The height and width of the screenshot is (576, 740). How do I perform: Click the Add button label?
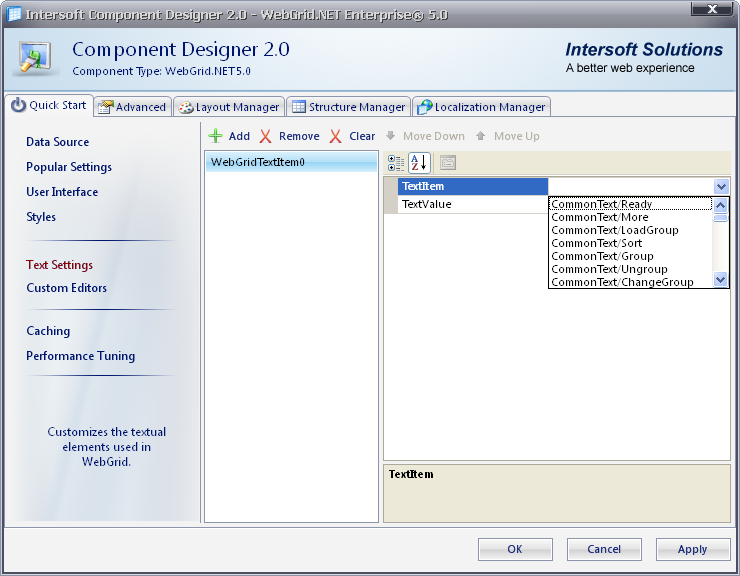pyautogui.click(x=239, y=136)
